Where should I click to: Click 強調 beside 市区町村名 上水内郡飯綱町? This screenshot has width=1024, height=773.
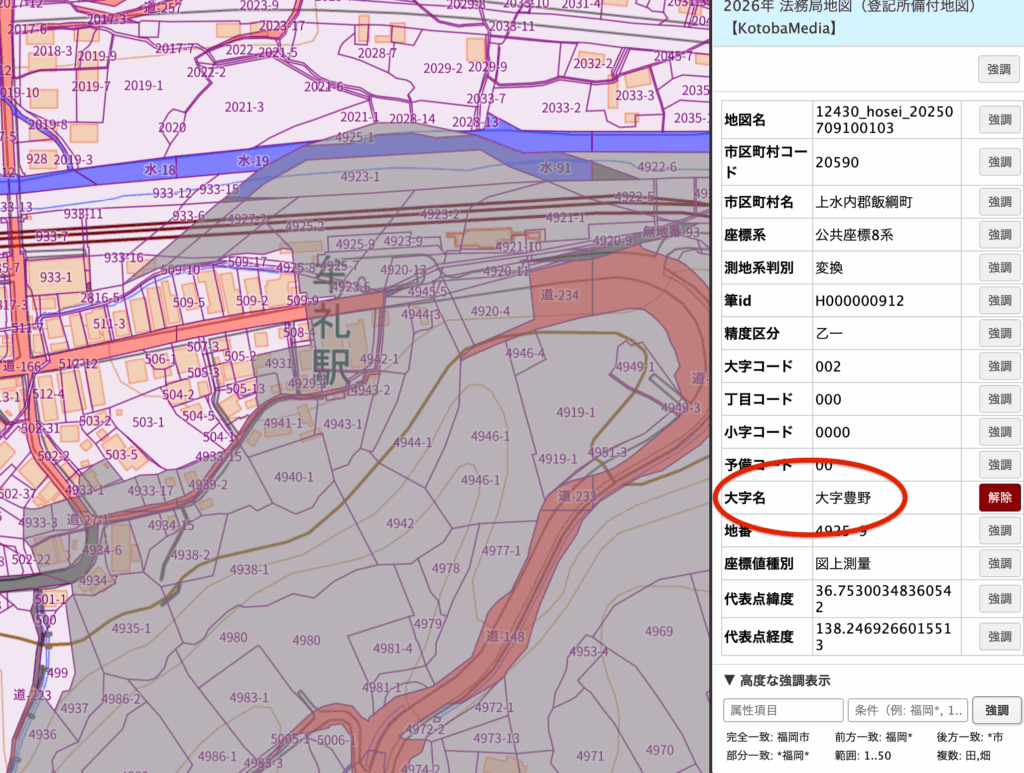pyautogui.click(x=999, y=202)
